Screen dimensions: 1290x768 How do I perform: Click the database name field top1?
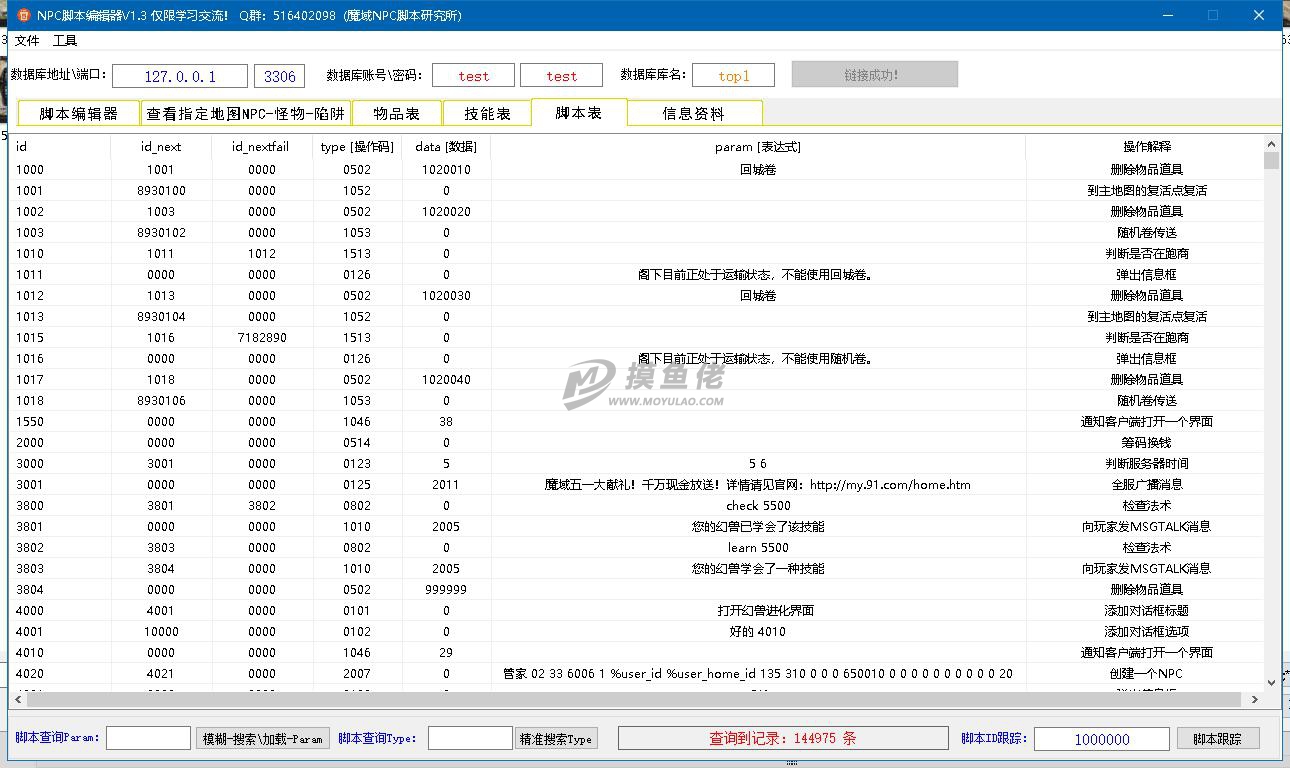pyautogui.click(x=733, y=76)
